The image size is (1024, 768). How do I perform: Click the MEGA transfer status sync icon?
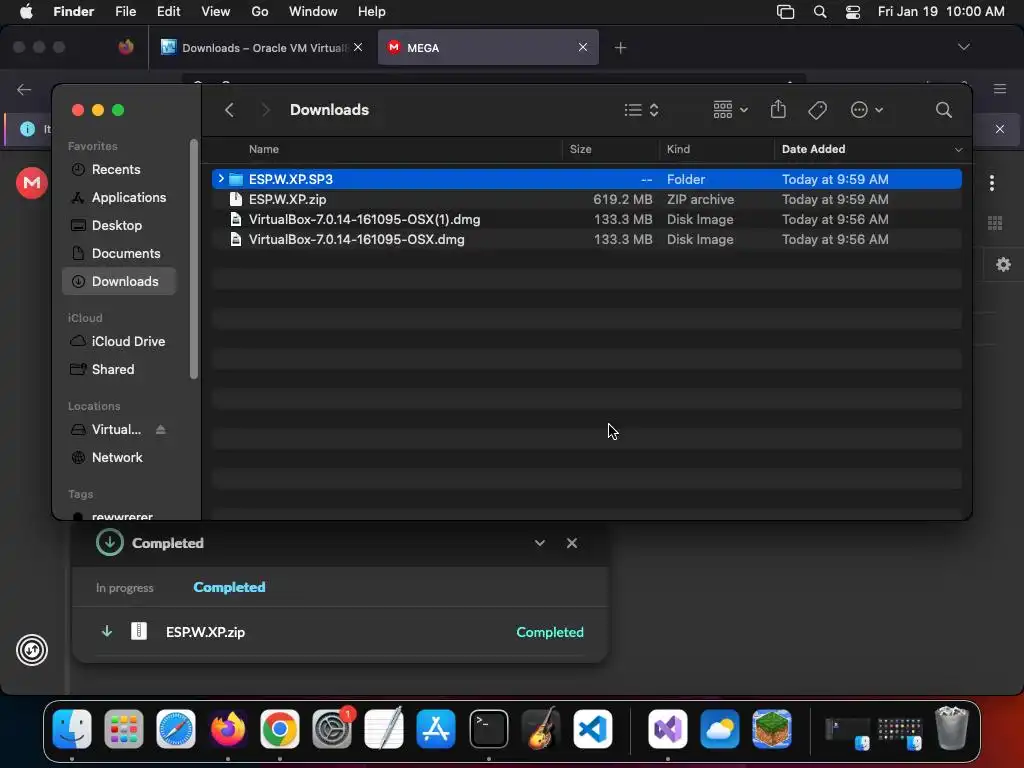pos(32,650)
